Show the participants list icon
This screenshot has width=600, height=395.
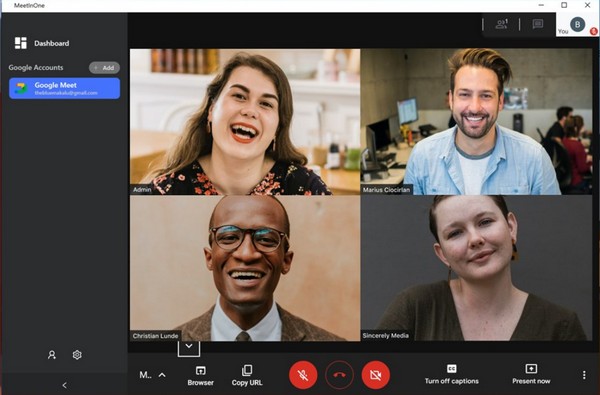click(x=501, y=24)
